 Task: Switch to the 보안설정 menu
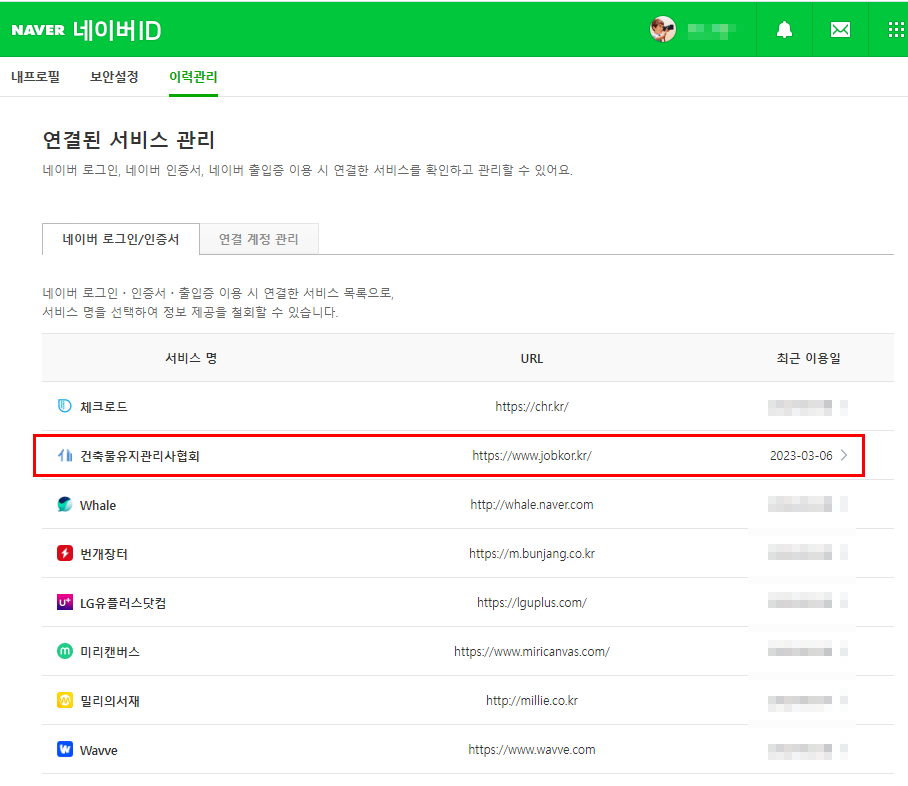[x=114, y=76]
